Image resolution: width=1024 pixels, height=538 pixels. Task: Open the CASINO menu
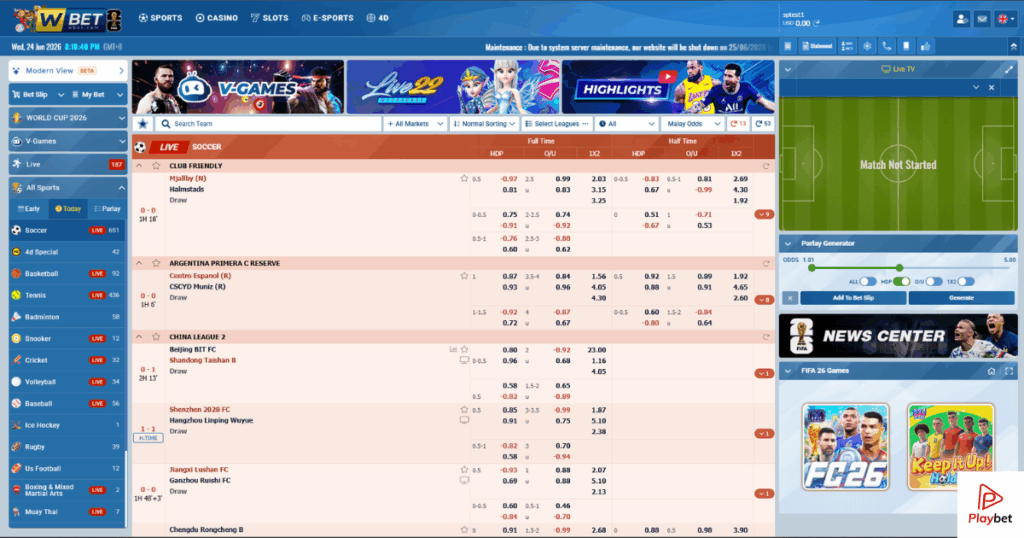pyautogui.click(x=217, y=18)
